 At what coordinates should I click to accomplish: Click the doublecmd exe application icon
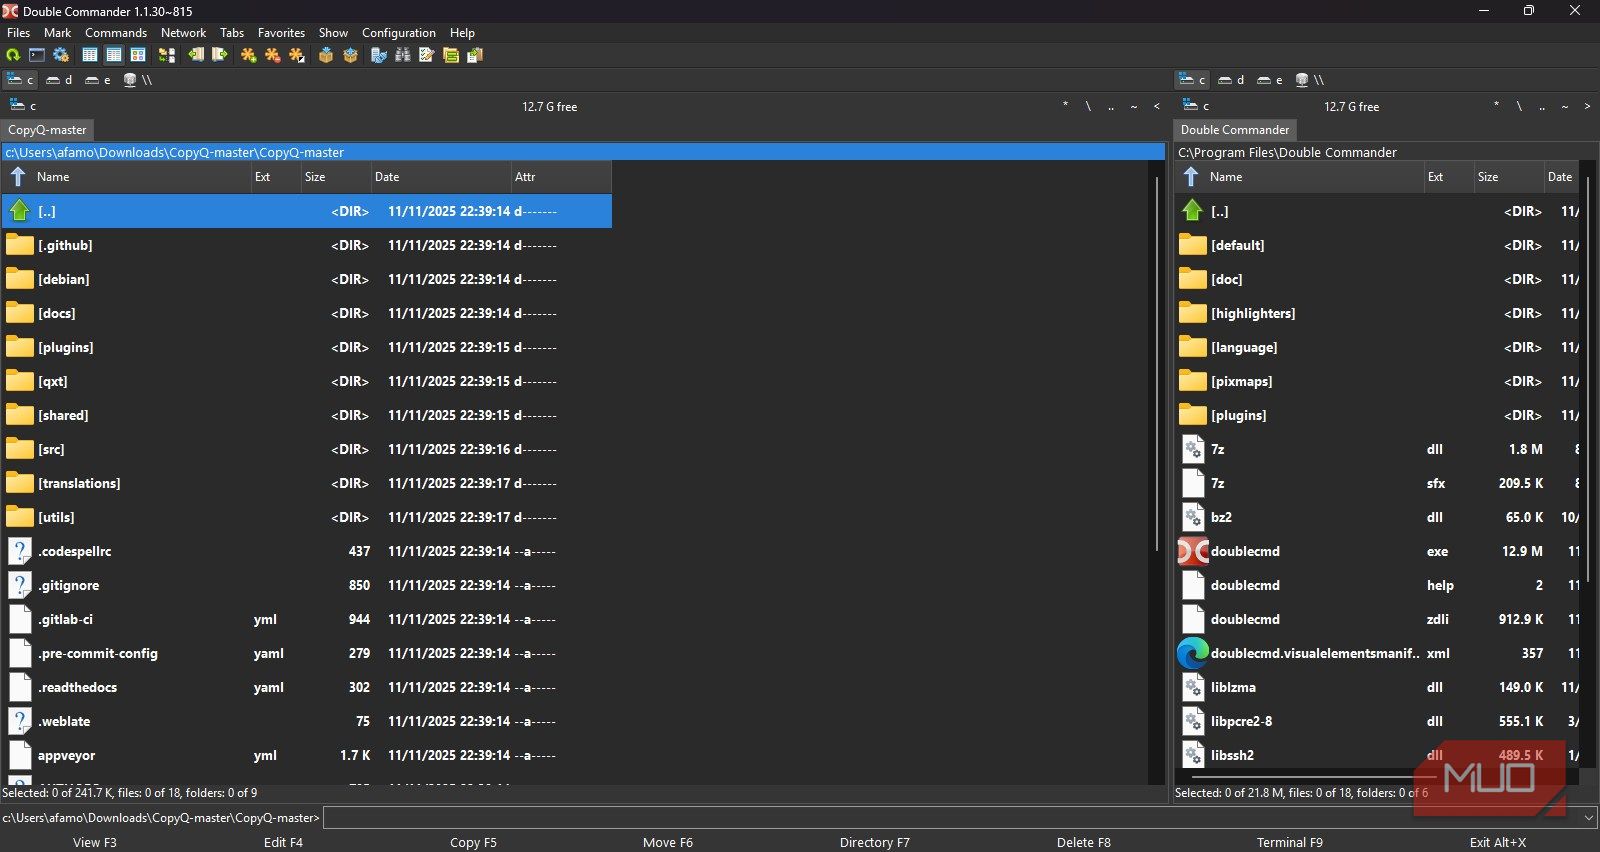(1193, 551)
